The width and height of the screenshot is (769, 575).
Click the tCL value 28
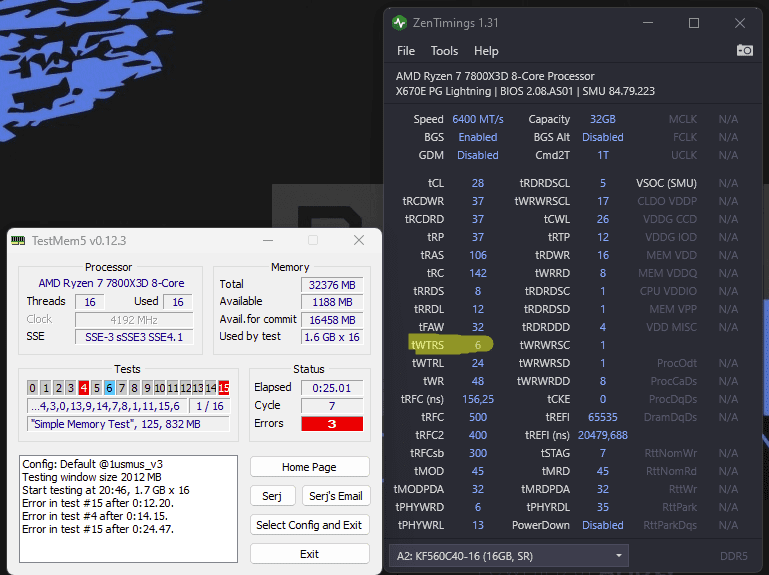pyautogui.click(x=478, y=183)
